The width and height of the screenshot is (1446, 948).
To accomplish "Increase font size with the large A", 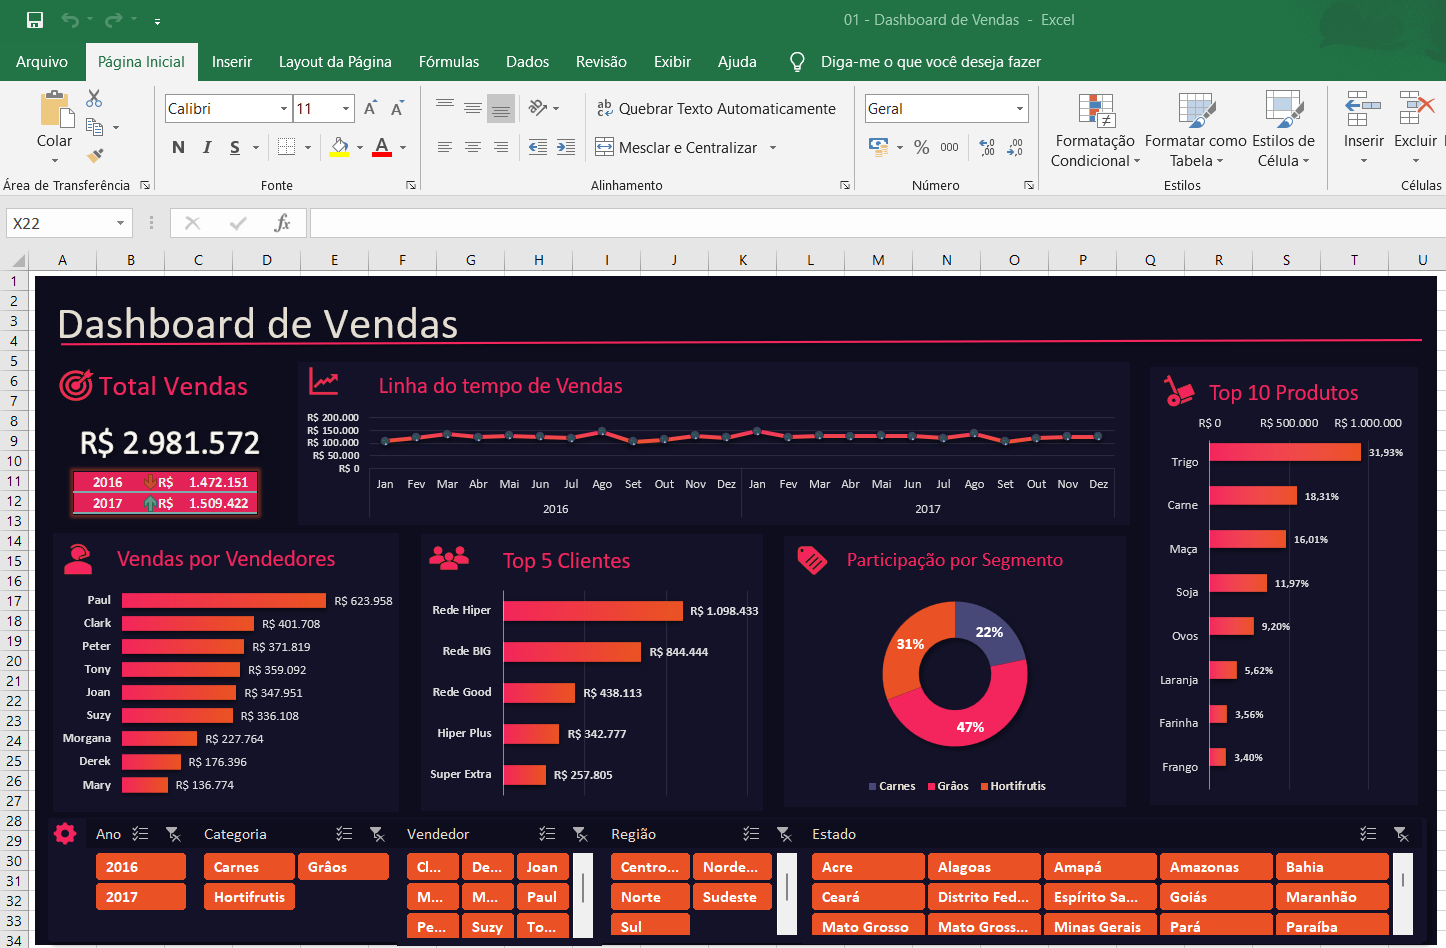I will [x=370, y=108].
